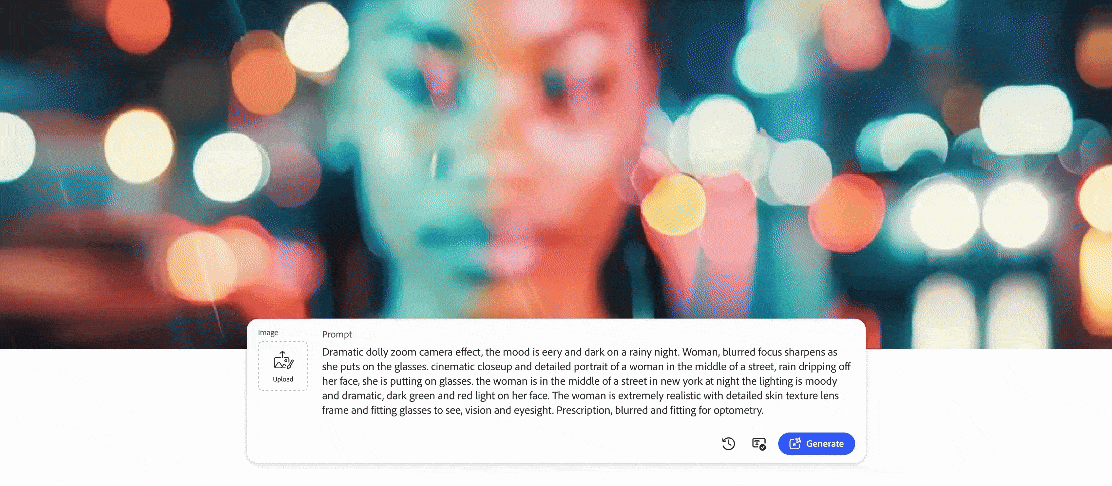
Task: Place cursor in the prompt text field
Action: tap(586, 381)
